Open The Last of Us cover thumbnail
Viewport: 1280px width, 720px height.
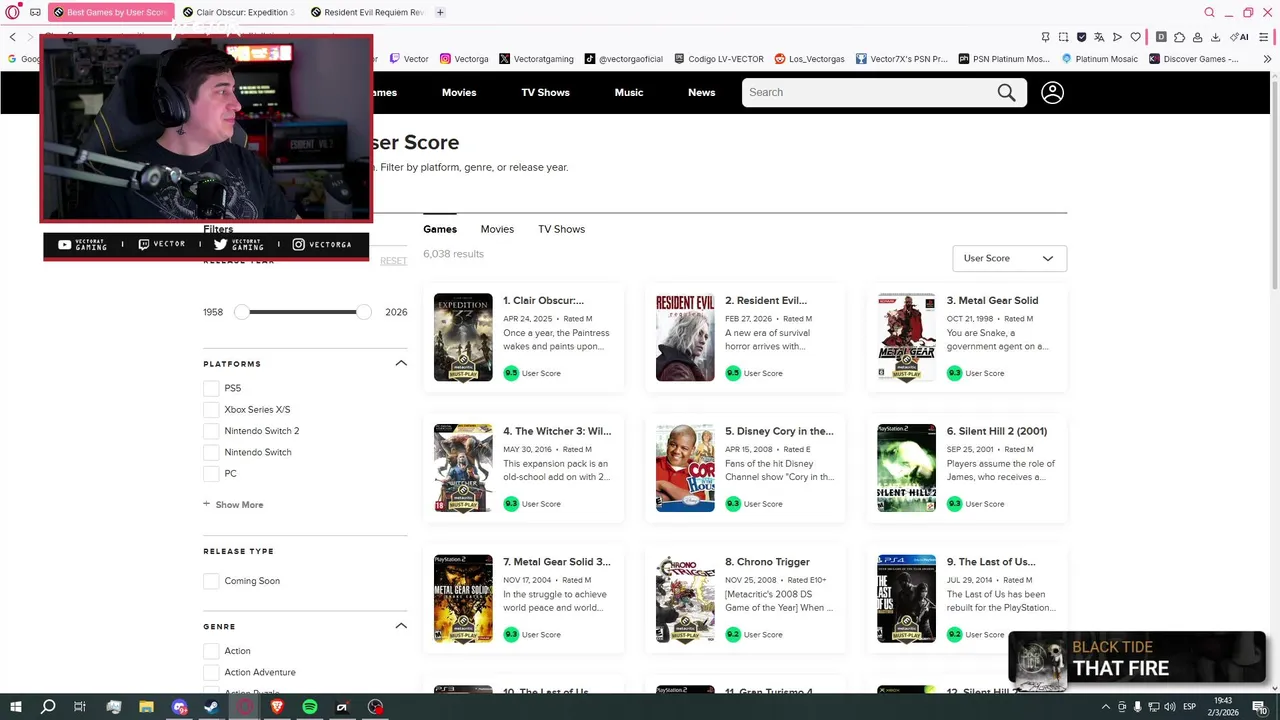click(x=906, y=599)
